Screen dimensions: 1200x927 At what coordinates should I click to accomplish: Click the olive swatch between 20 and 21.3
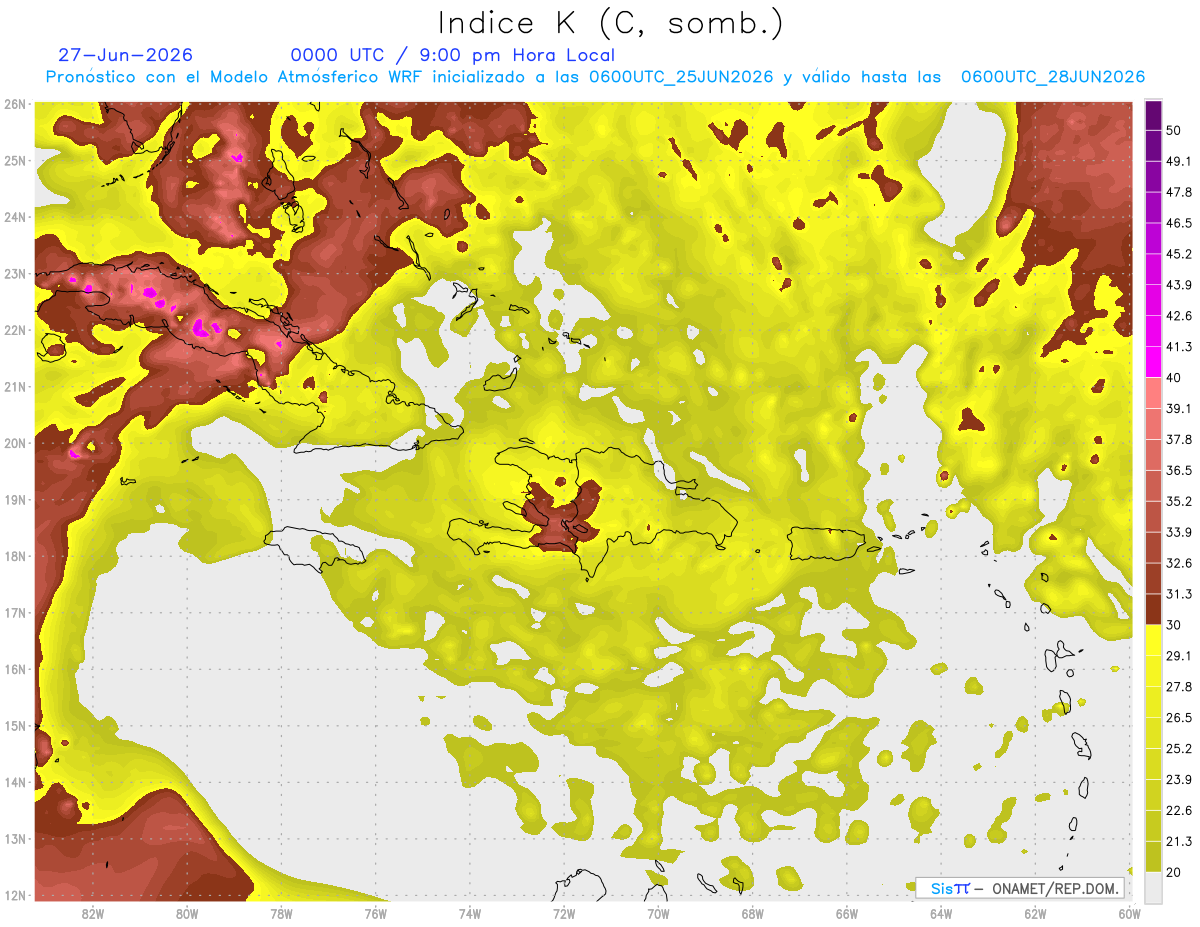[1153, 856]
